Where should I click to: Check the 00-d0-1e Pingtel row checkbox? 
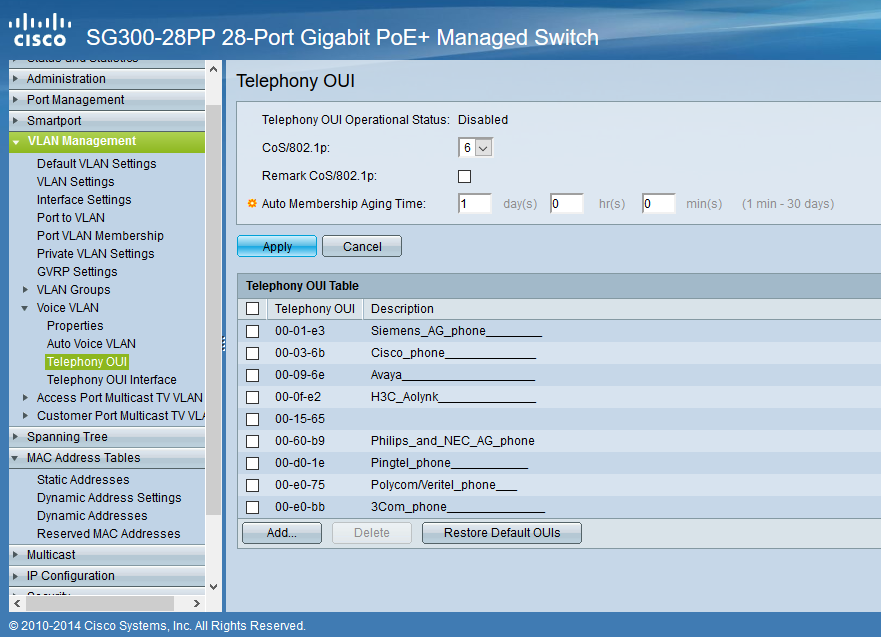253,463
